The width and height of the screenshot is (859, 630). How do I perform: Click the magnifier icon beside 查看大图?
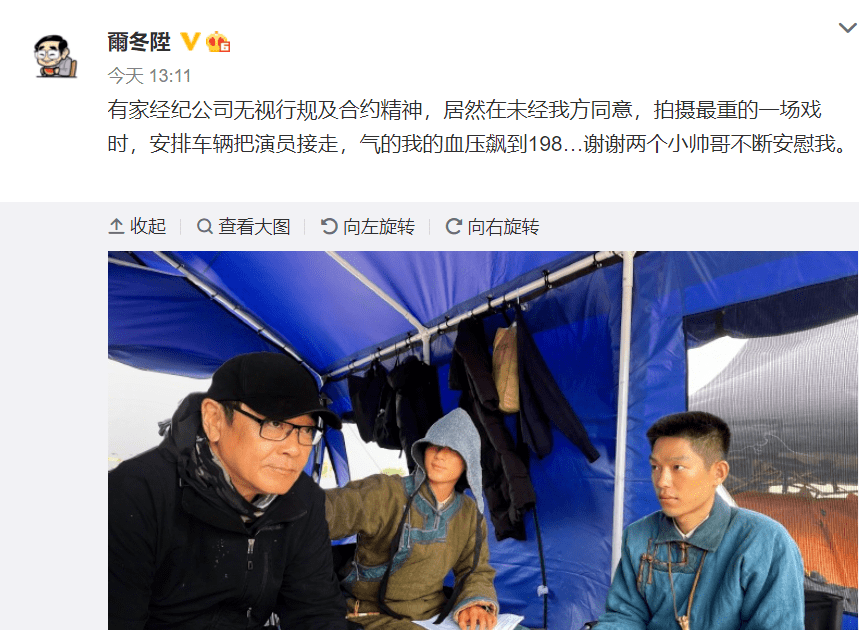204,226
